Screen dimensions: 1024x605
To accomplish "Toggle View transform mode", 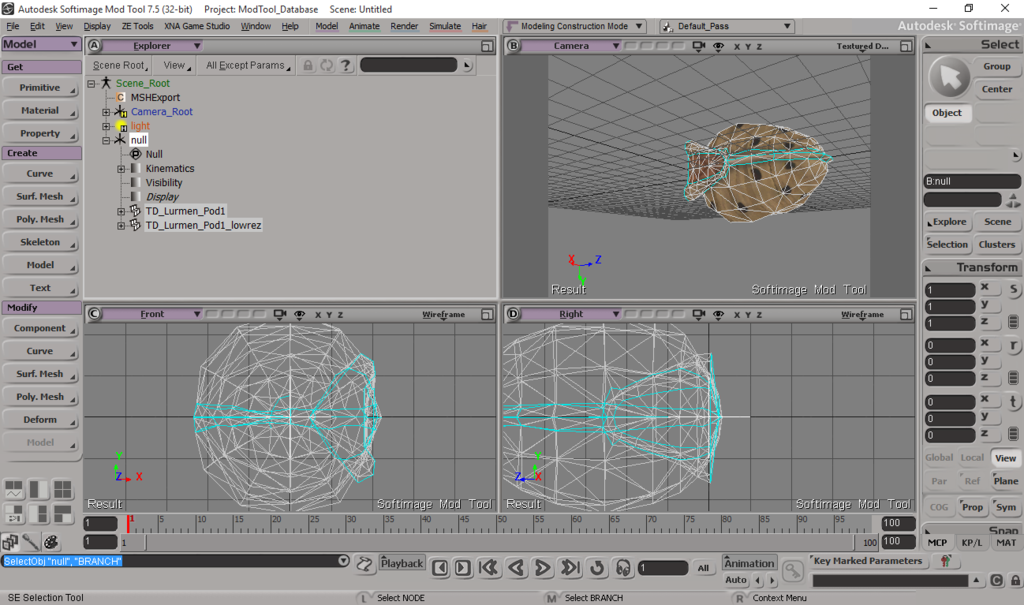I will point(1005,458).
